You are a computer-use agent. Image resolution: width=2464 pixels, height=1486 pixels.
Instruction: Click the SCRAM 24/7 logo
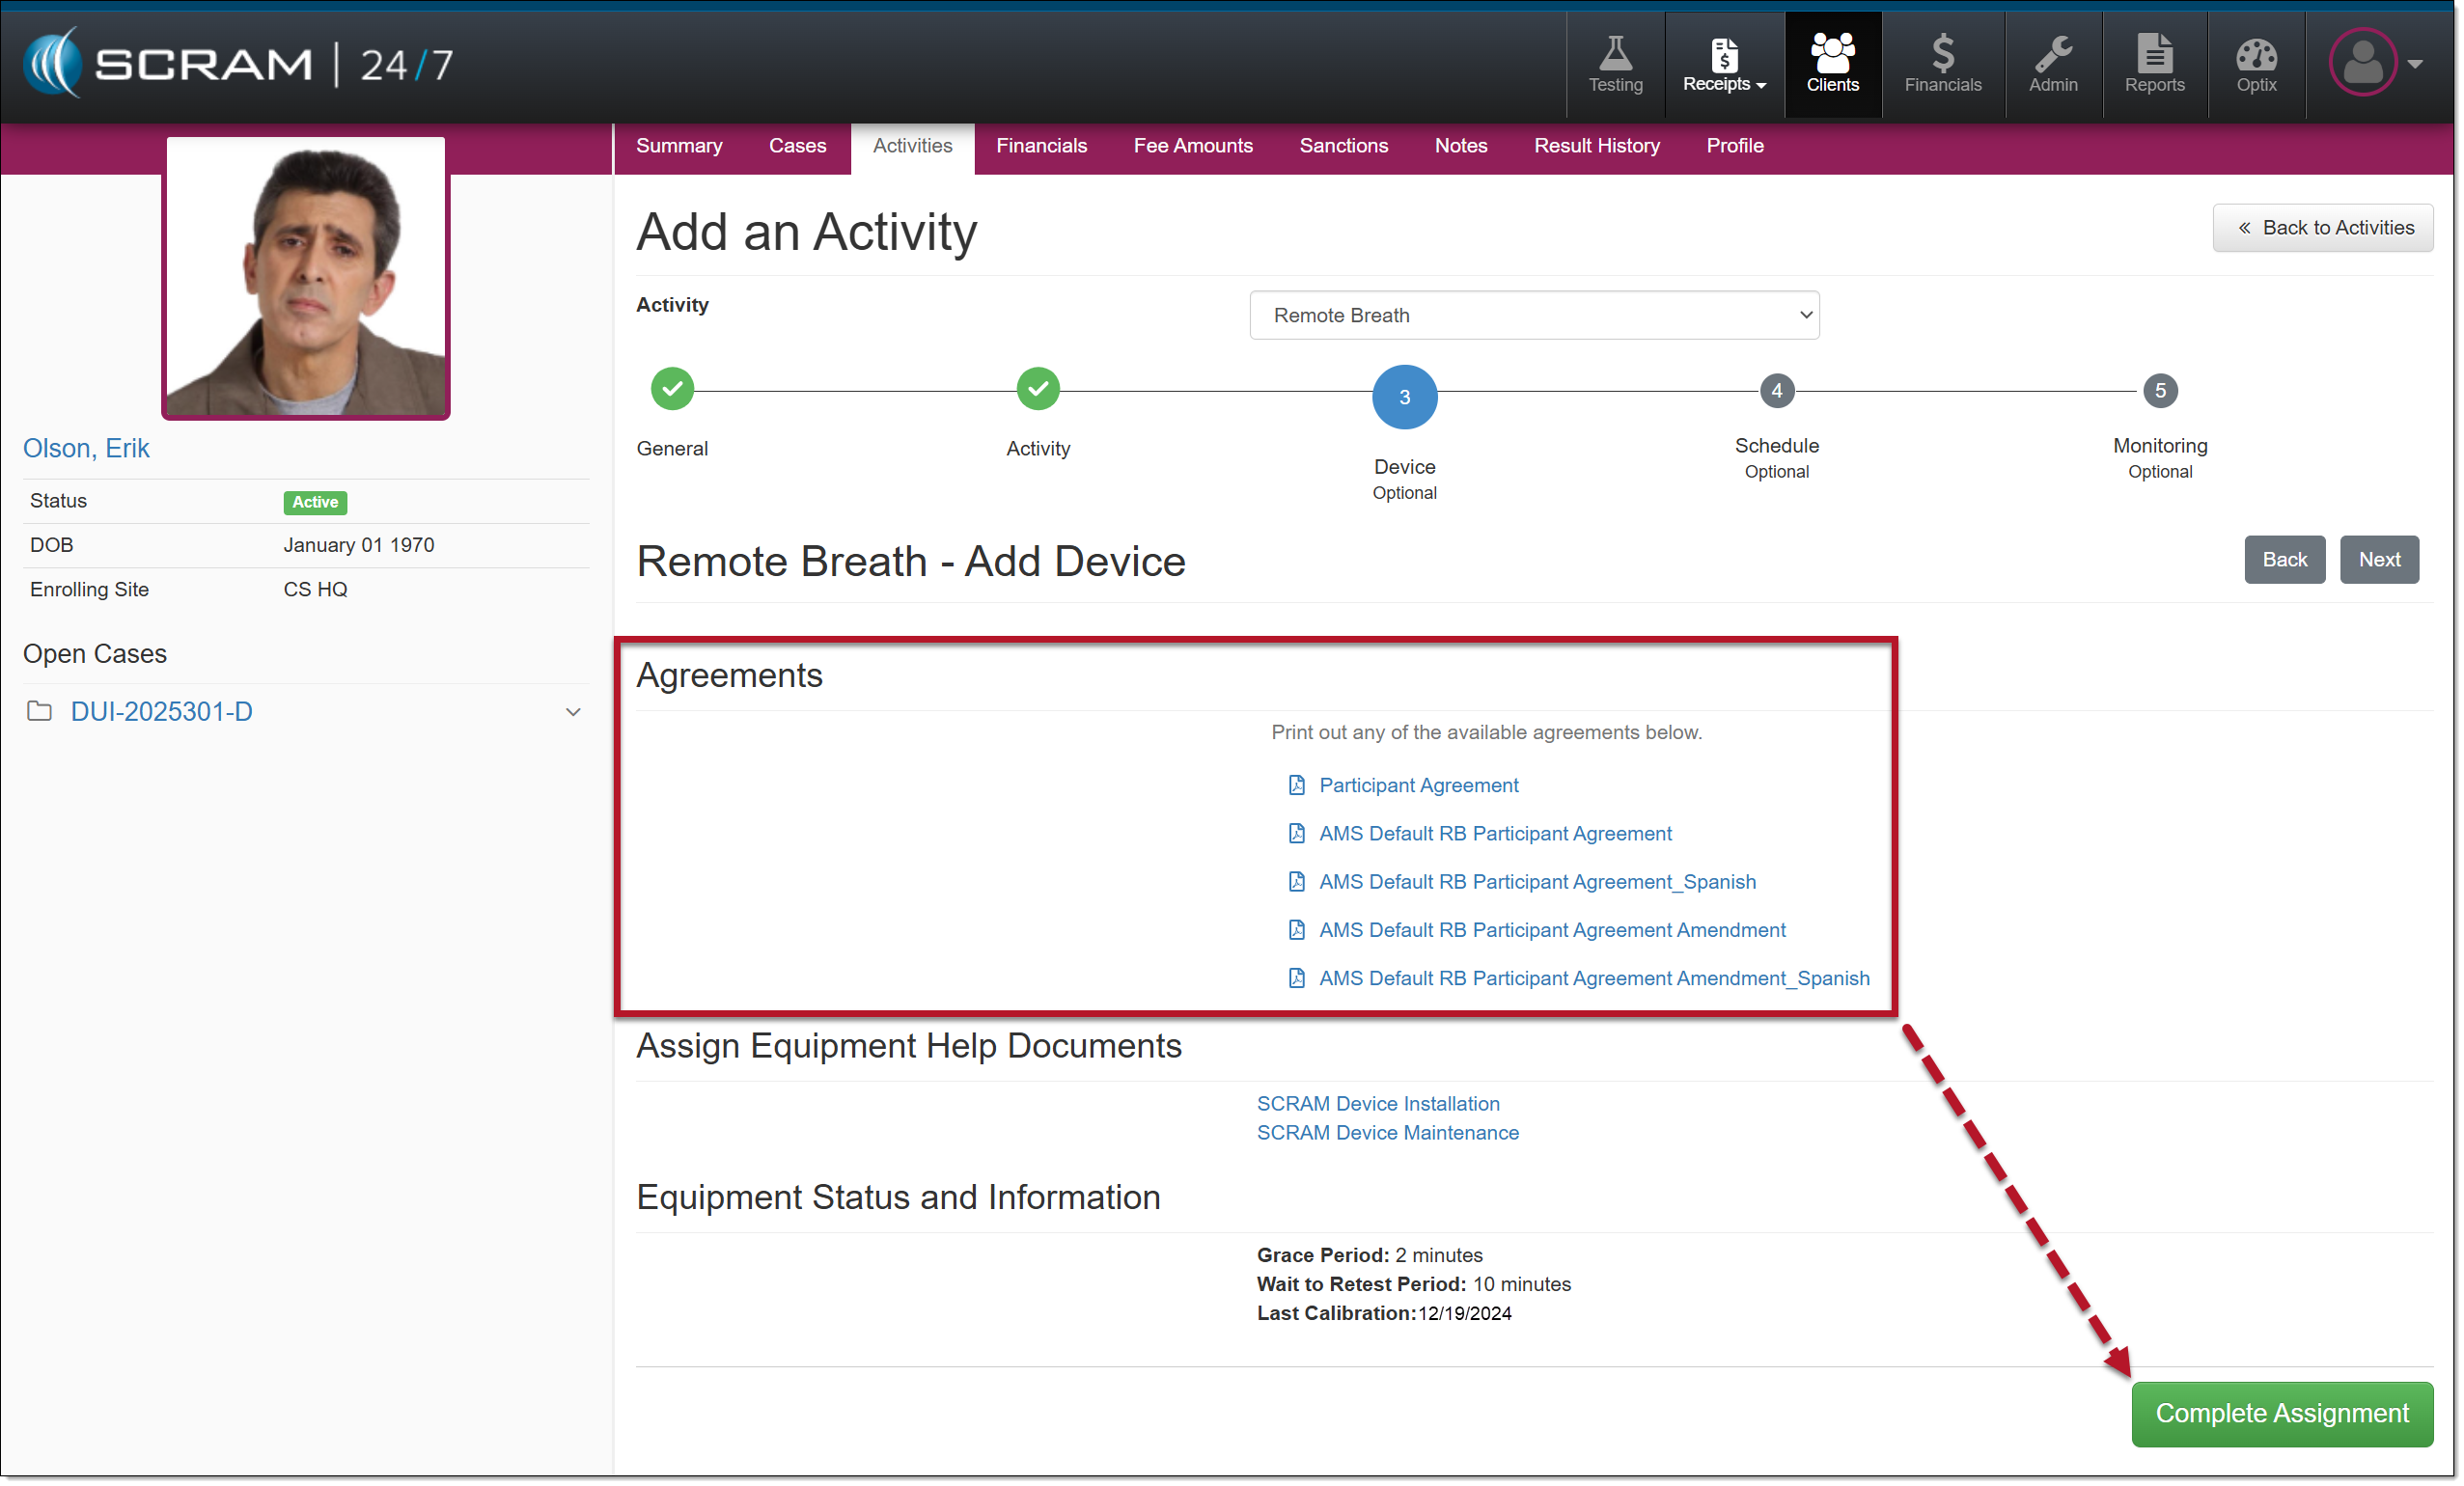(238, 64)
